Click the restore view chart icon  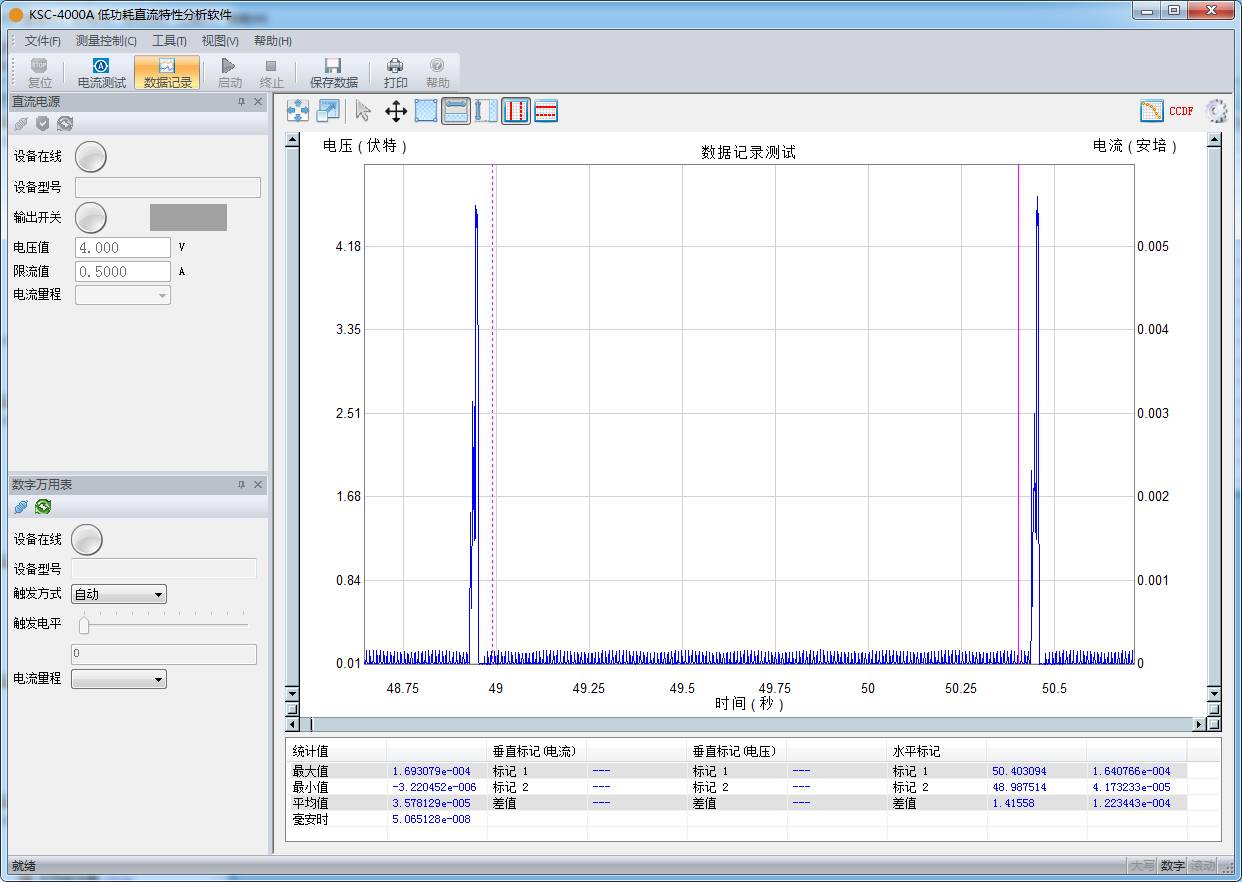328,111
